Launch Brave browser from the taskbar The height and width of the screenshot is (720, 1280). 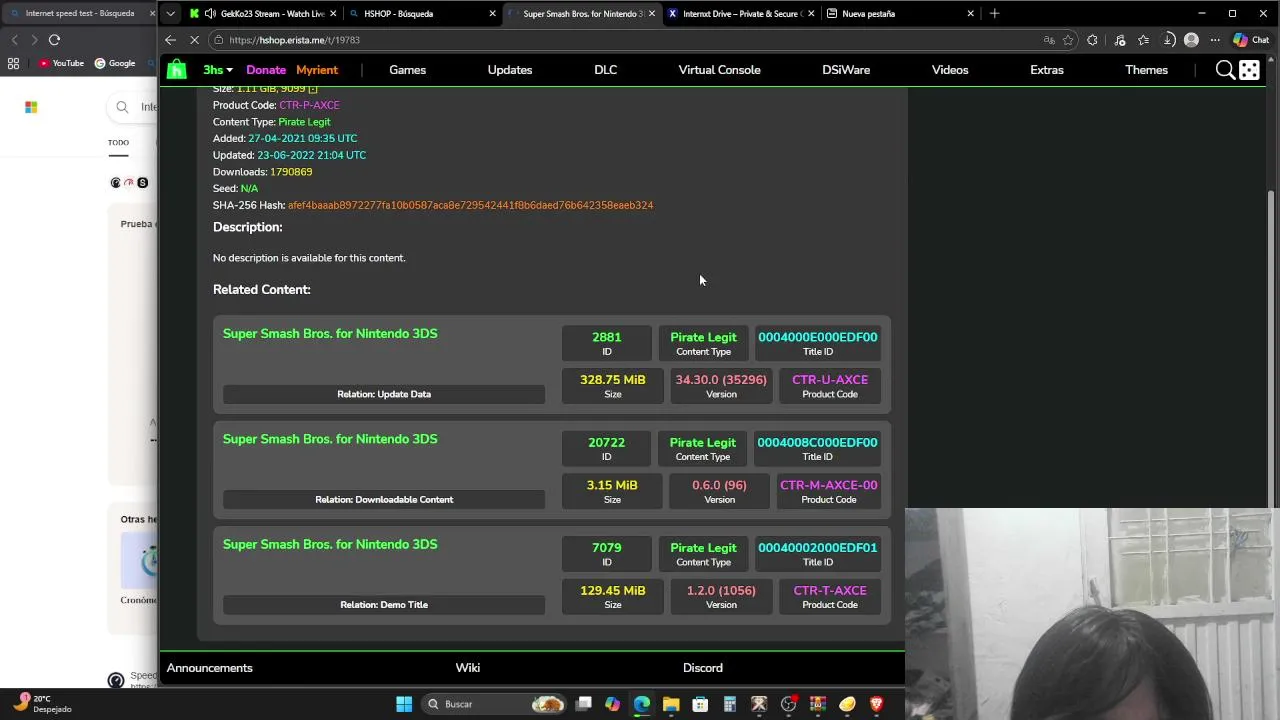tap(877, 704)
